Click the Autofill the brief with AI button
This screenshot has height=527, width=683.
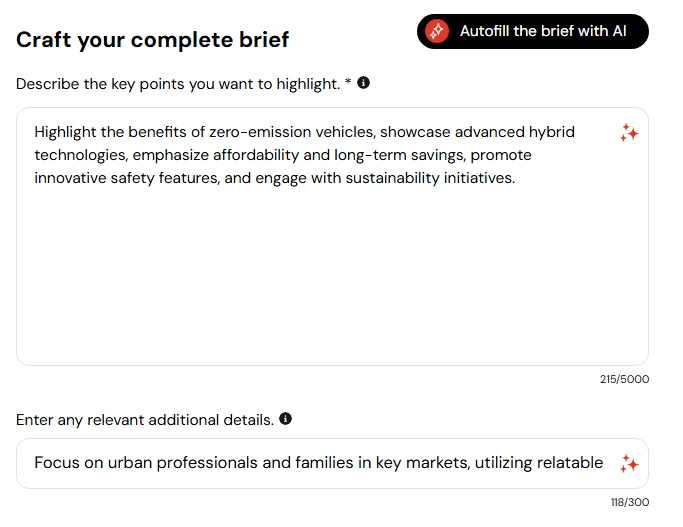click(532, 31)
